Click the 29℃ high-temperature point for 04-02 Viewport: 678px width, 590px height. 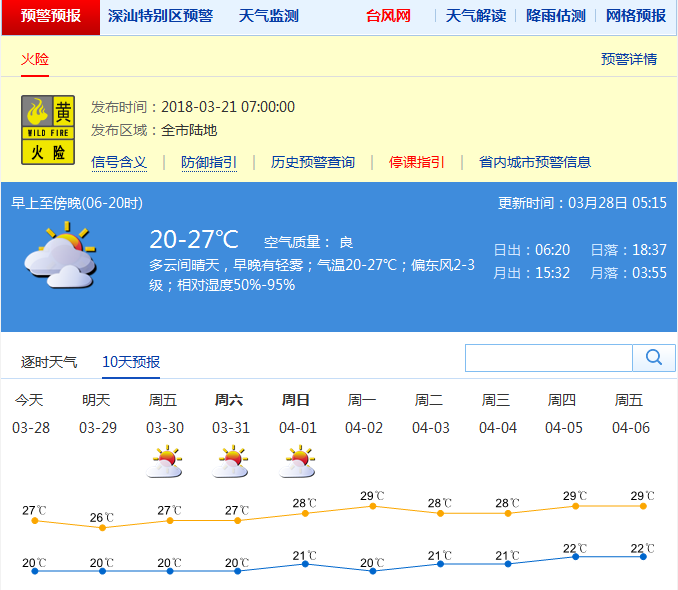click(373, 506)
